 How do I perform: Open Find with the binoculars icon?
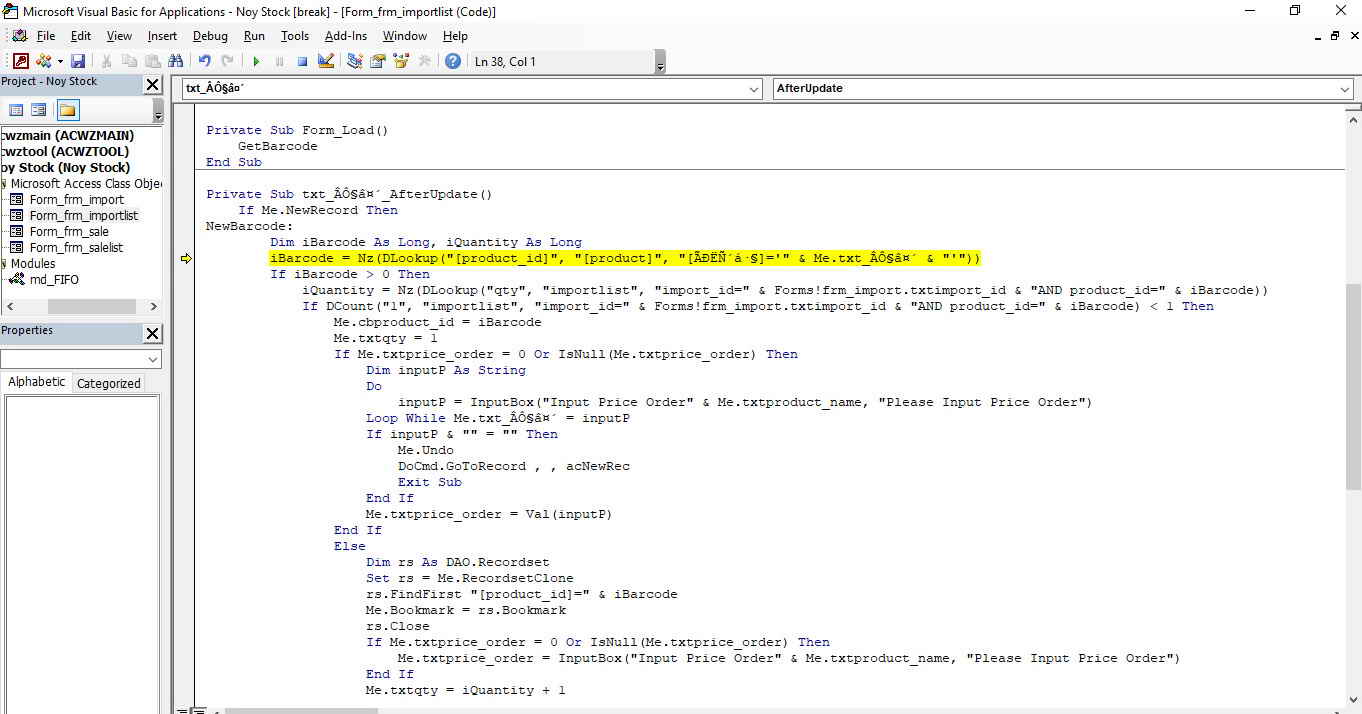[x=176, y=61]
